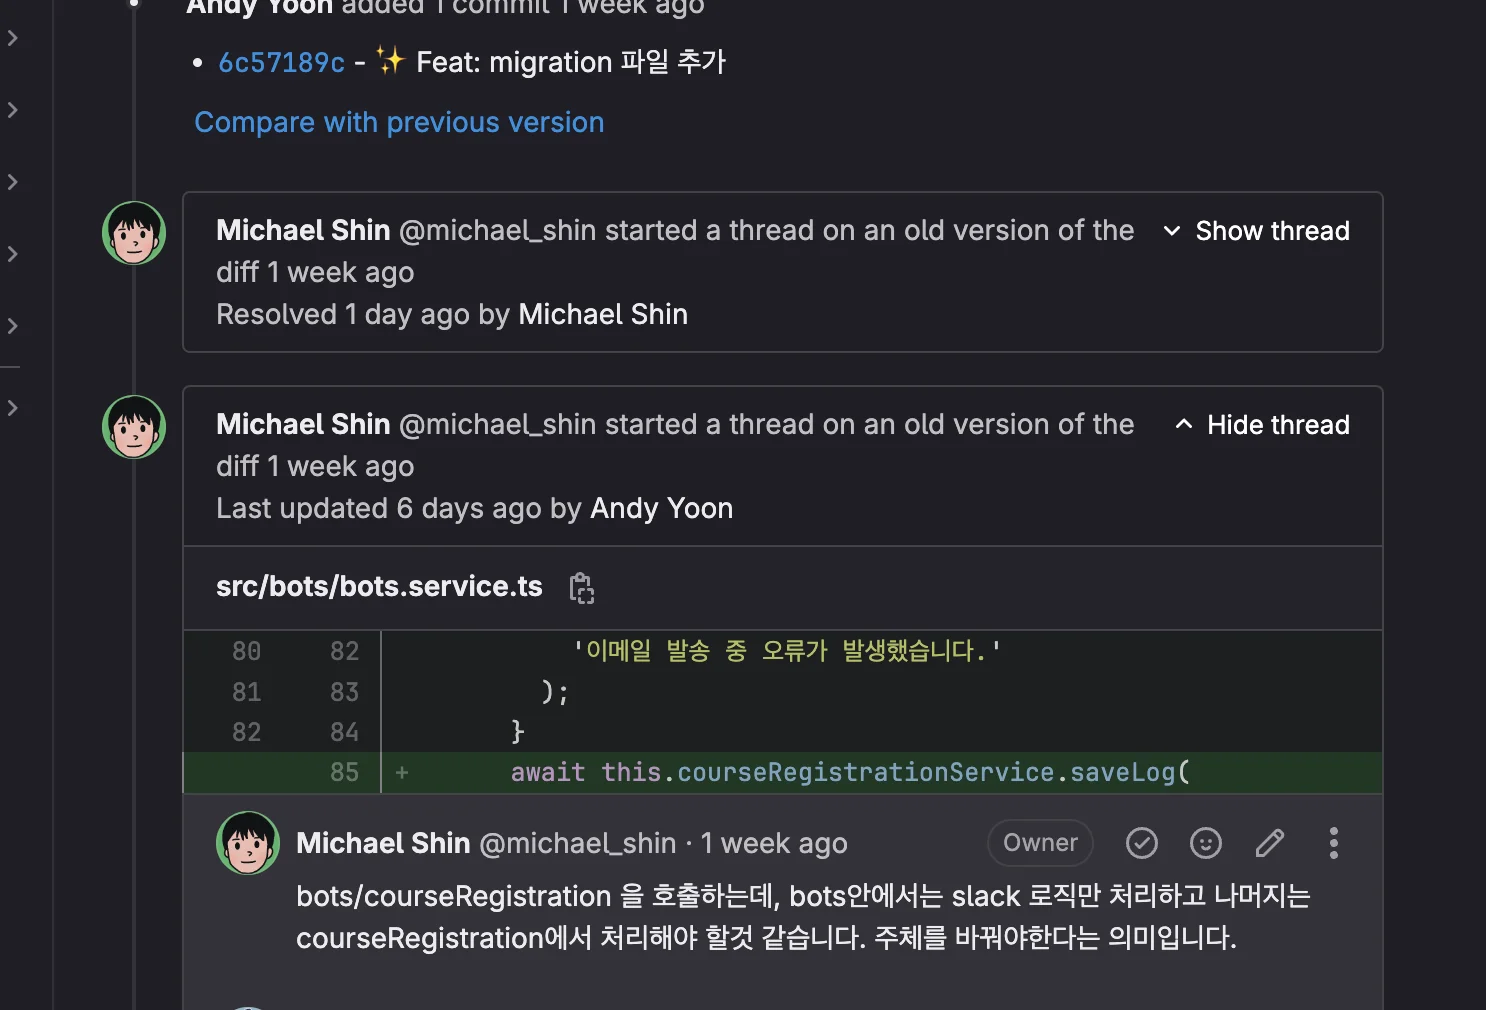Expand the third sidebar chevron

(13, 182)
